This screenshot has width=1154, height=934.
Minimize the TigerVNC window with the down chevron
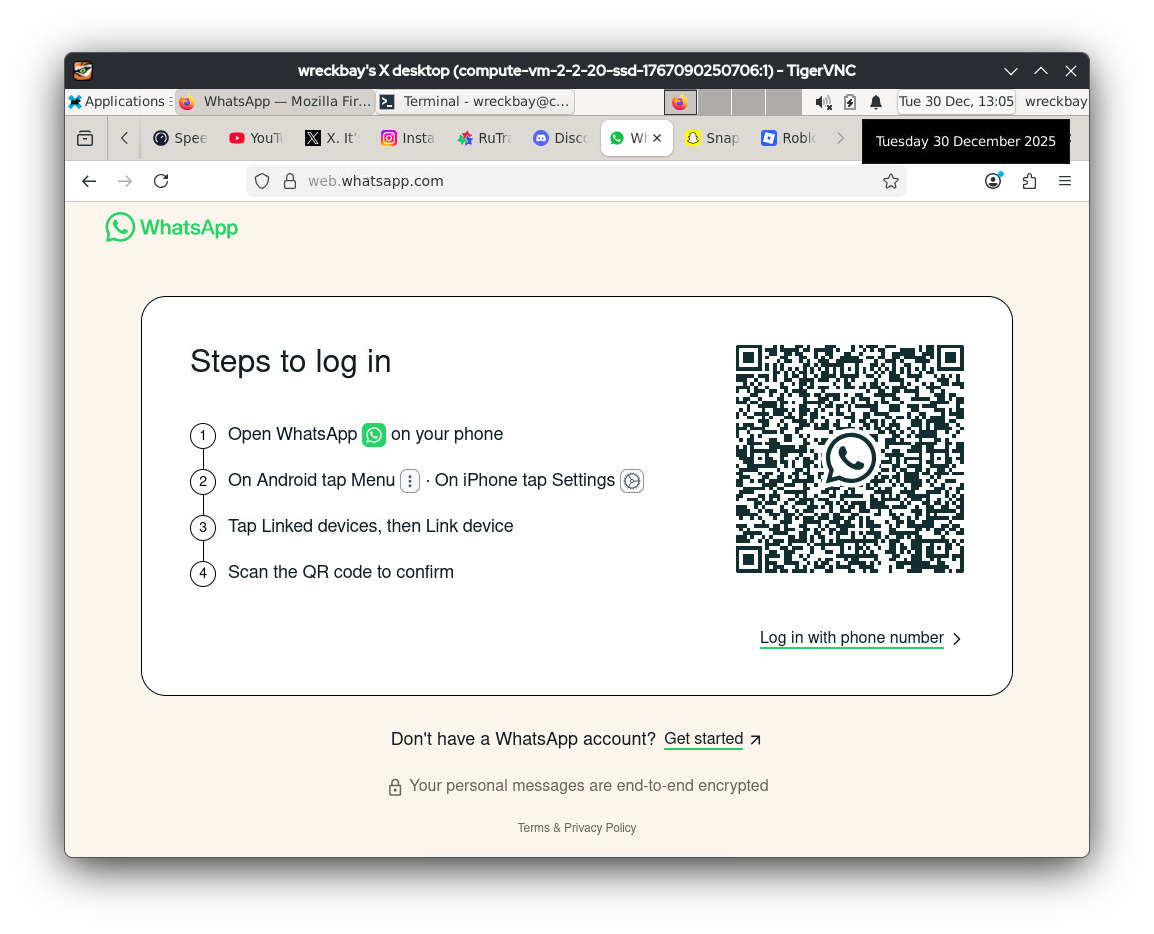1010,71
